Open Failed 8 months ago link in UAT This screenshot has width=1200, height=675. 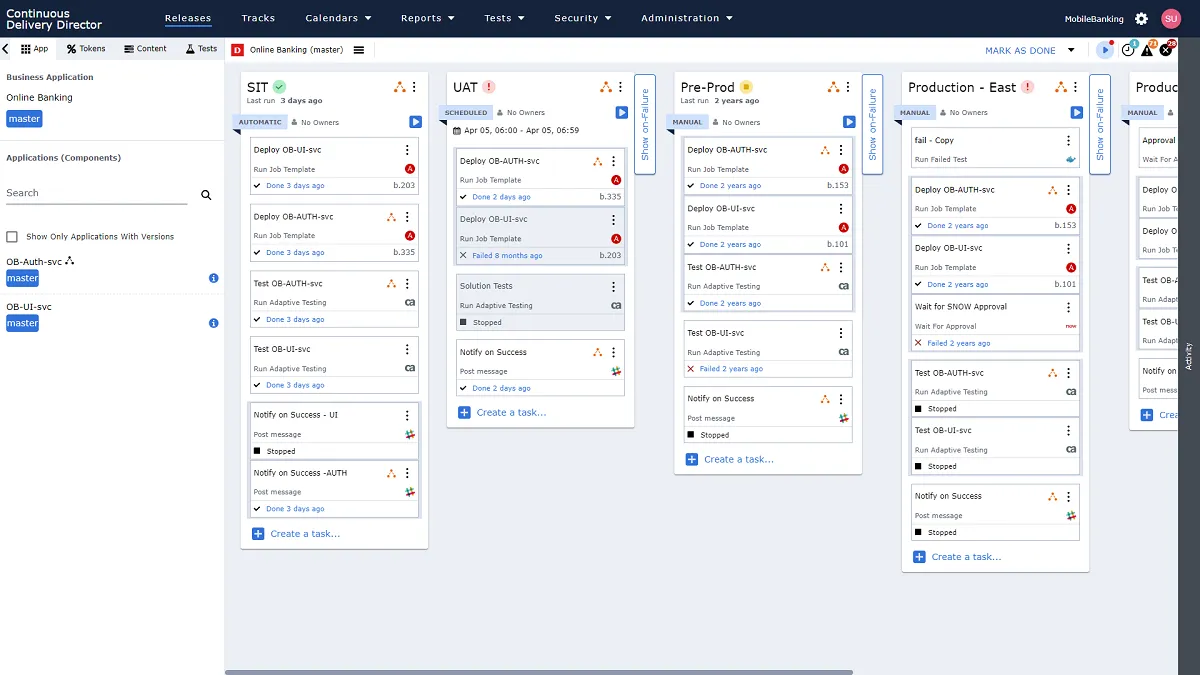coord(507,255)
